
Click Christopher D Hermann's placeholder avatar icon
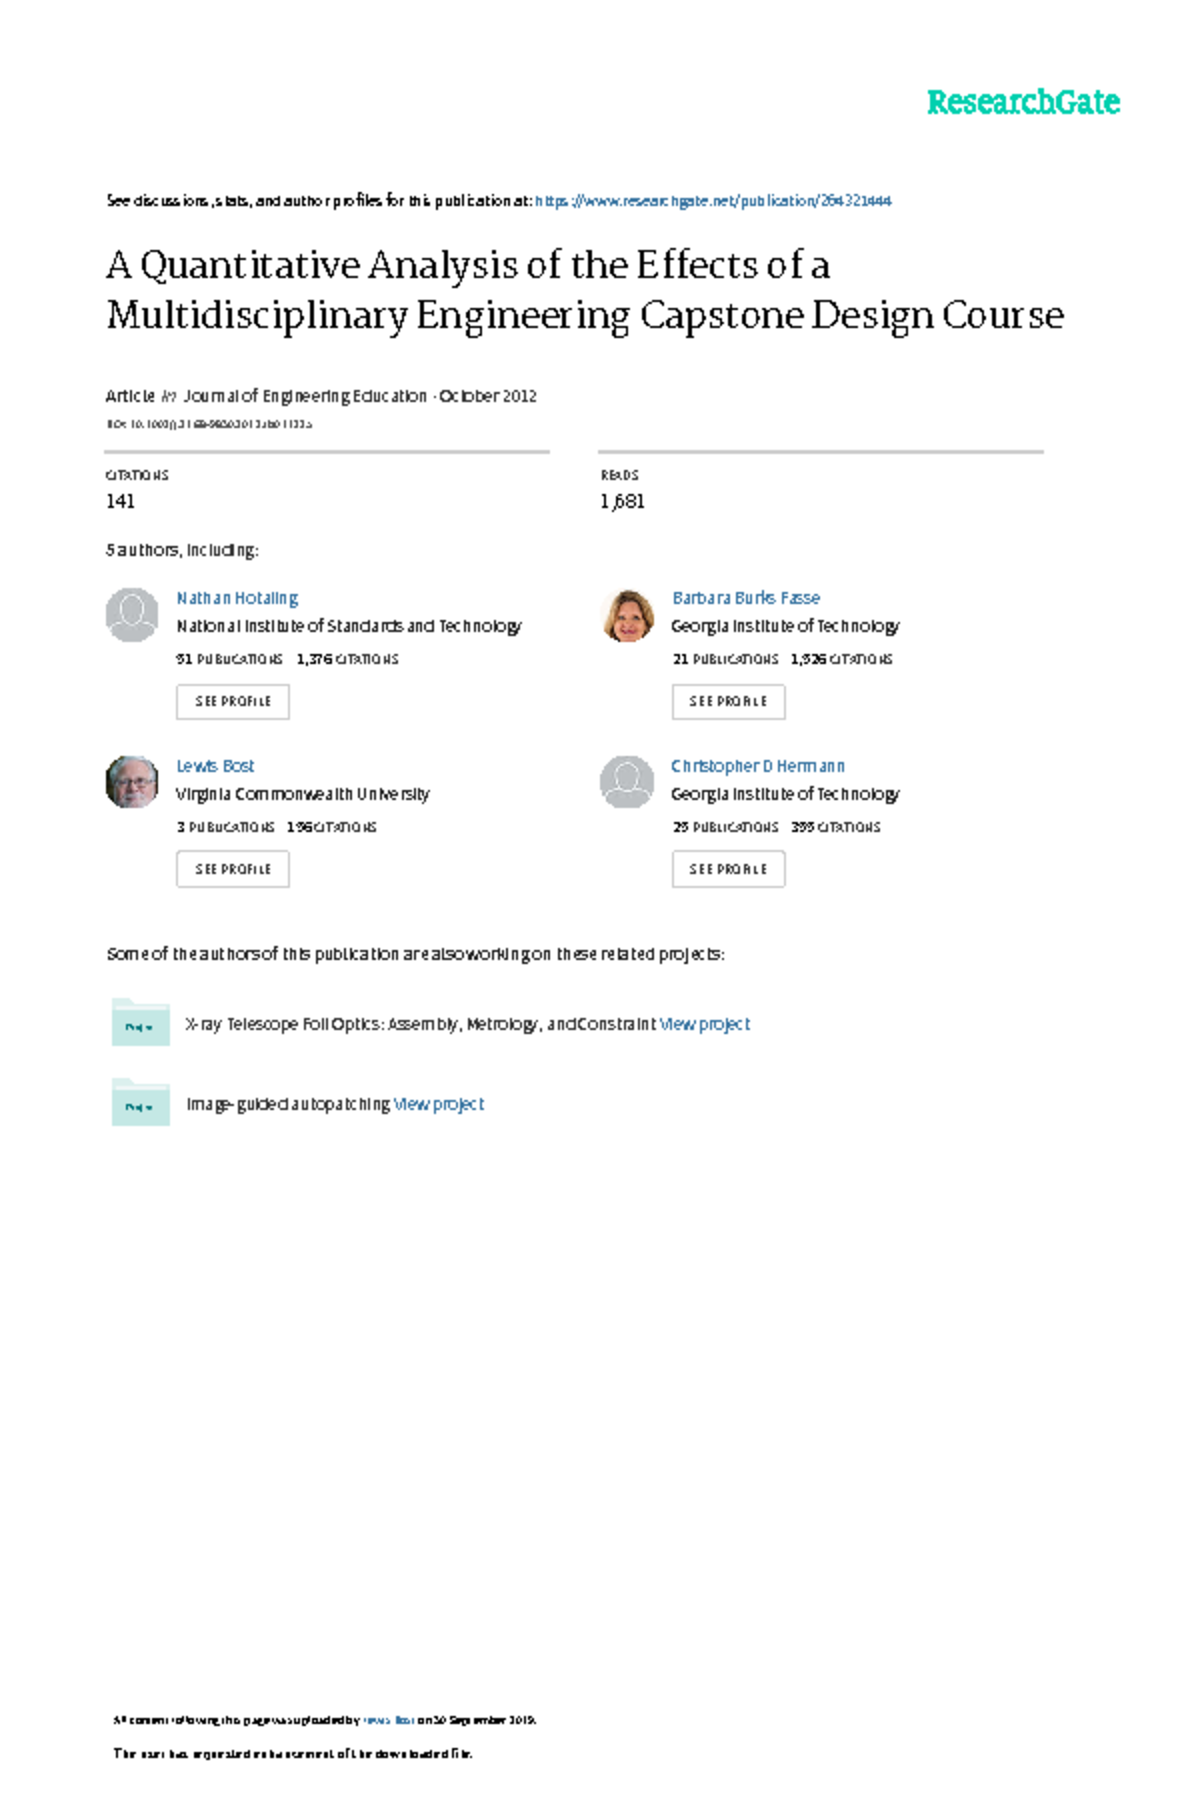pos(627,782)
